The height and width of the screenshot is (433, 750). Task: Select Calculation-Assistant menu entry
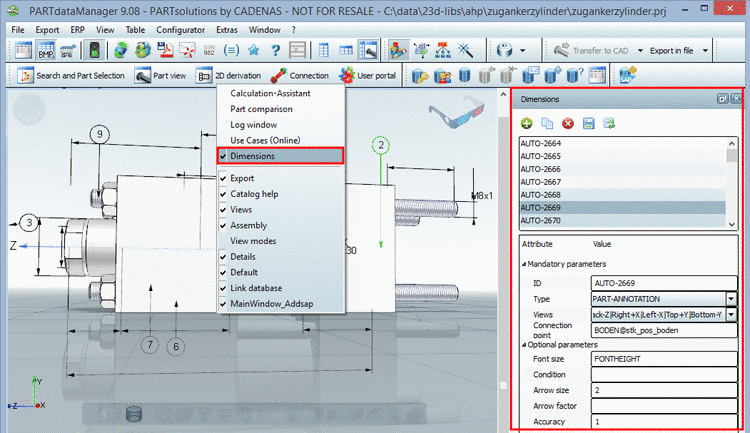coord(280,93)
